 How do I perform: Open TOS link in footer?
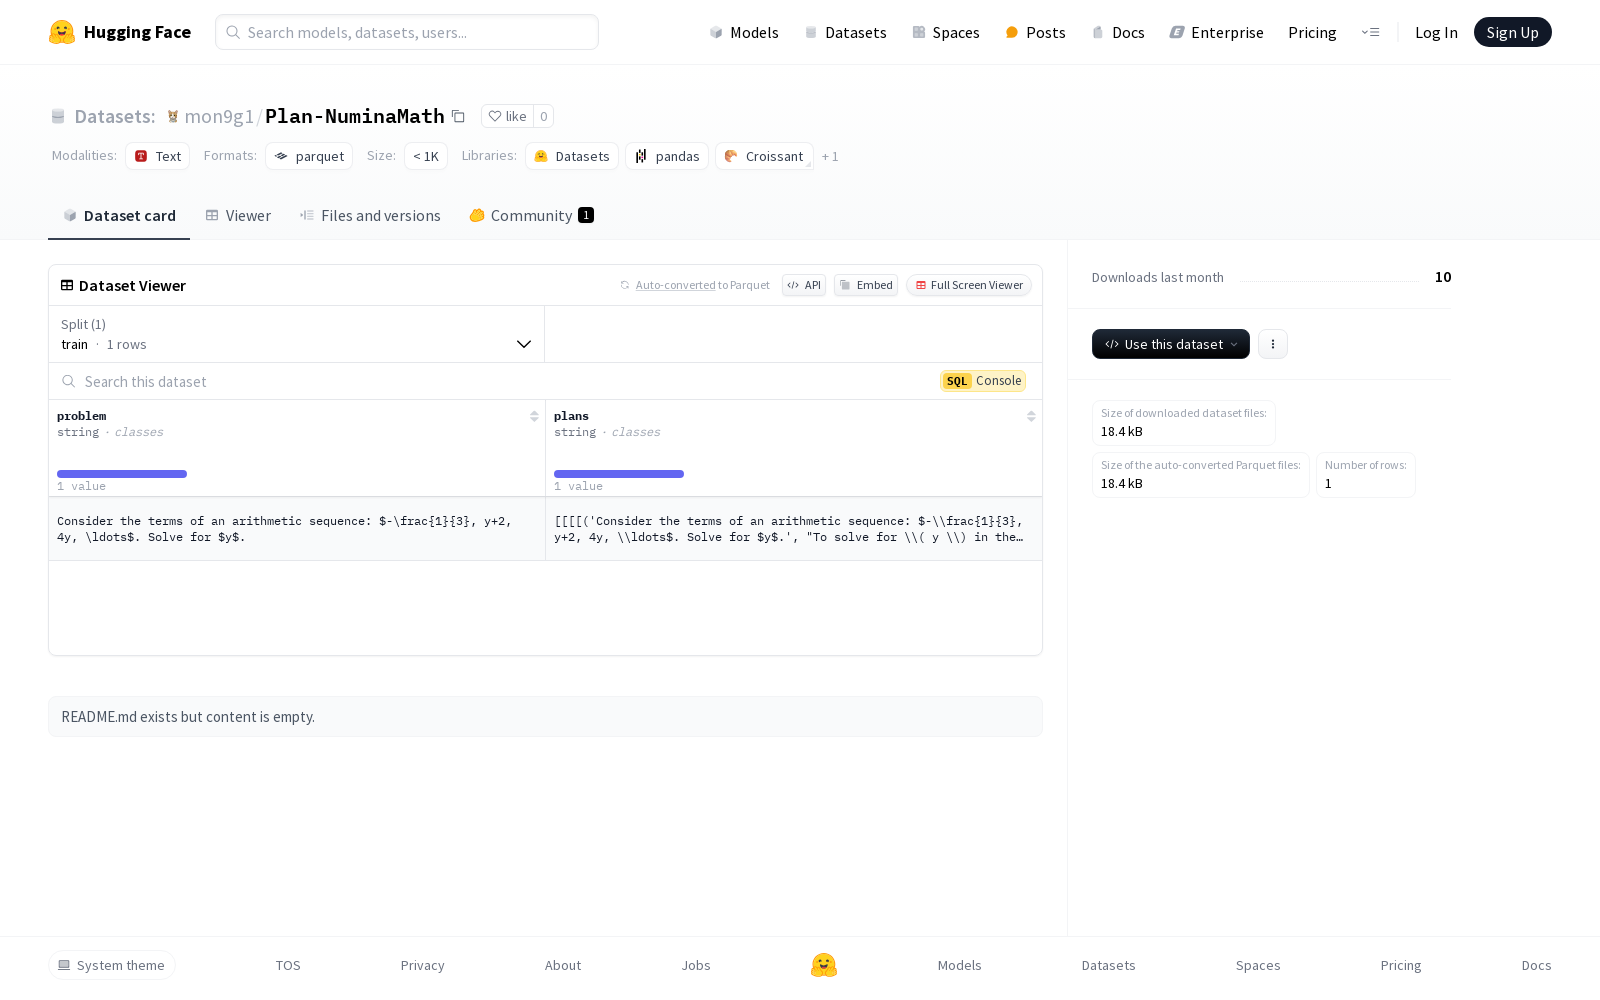pos(288,965)
